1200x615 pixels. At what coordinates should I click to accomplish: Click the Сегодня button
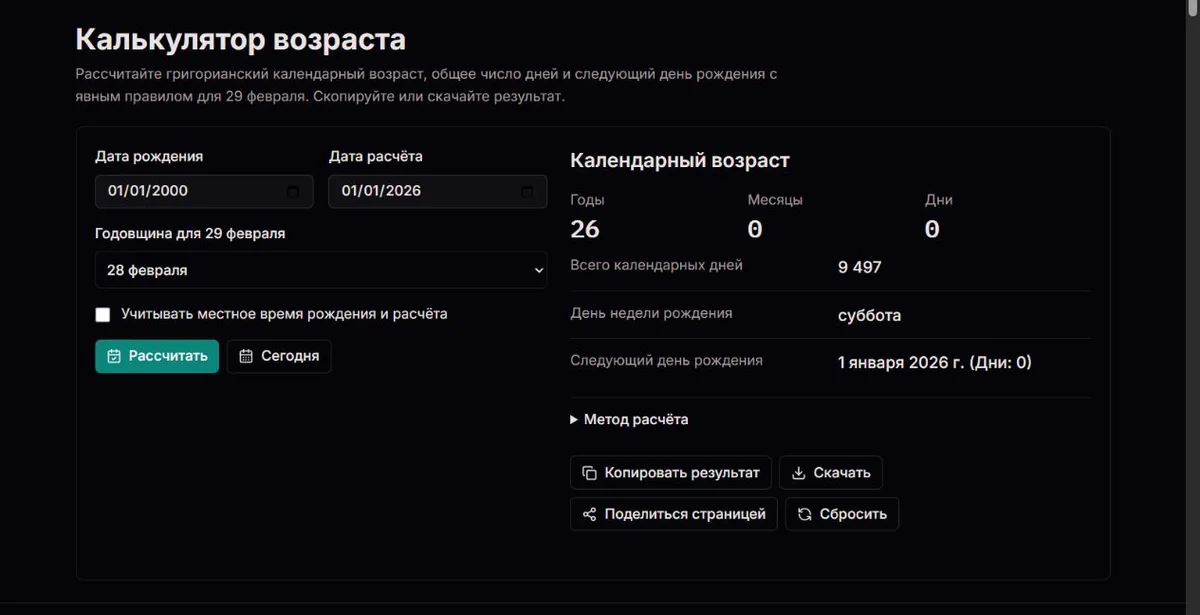pyautogui.click(x=279, y=356)
